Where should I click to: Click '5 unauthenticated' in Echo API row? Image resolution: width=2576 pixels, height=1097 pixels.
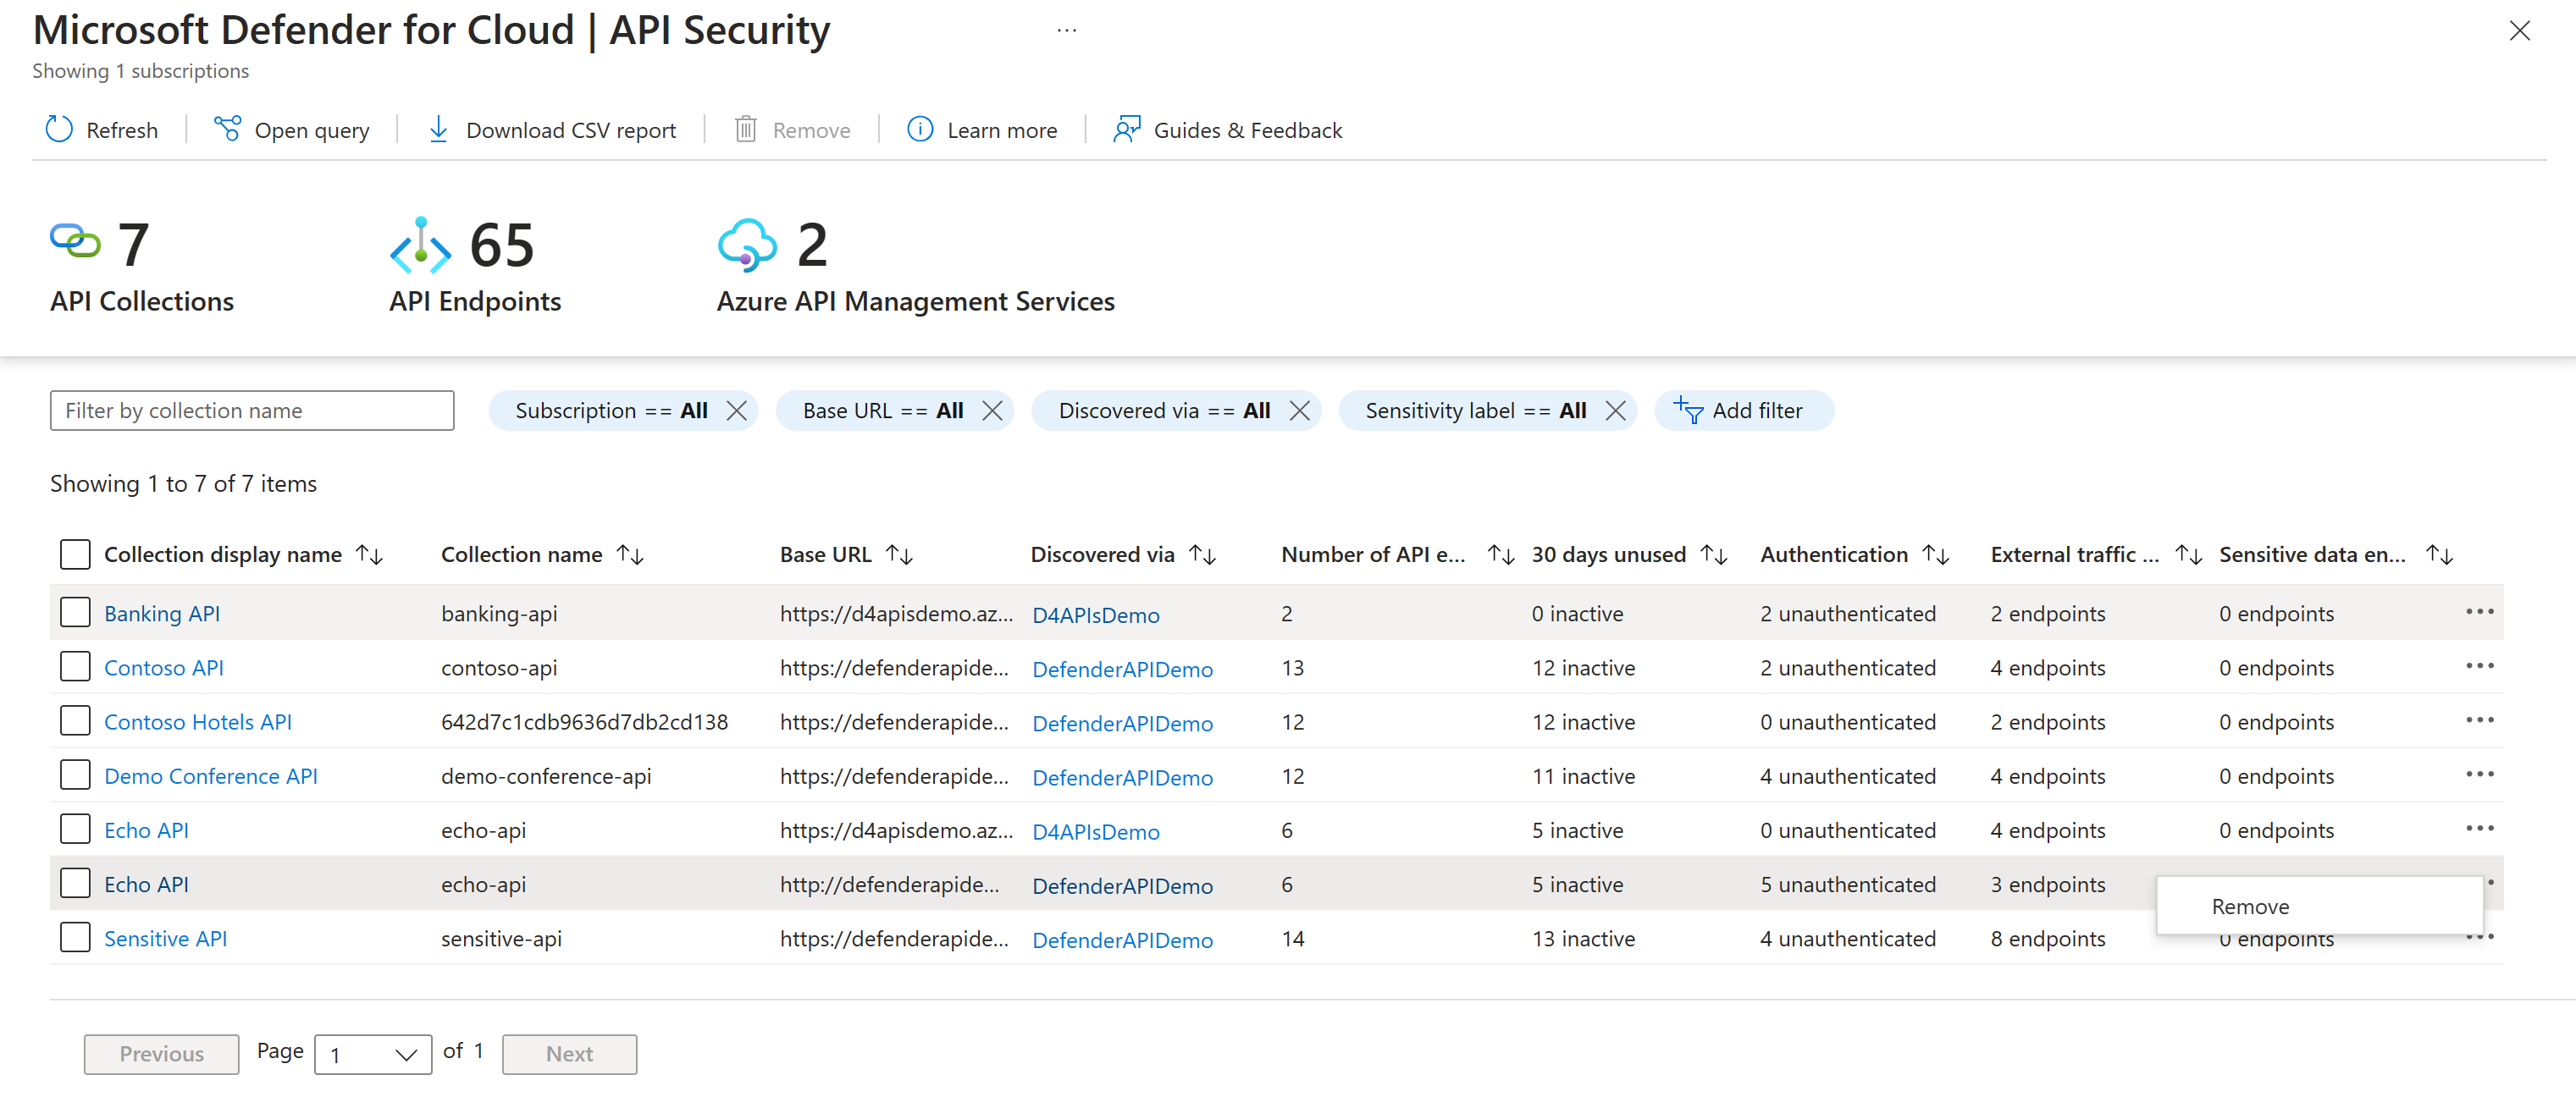point(1848,884)
